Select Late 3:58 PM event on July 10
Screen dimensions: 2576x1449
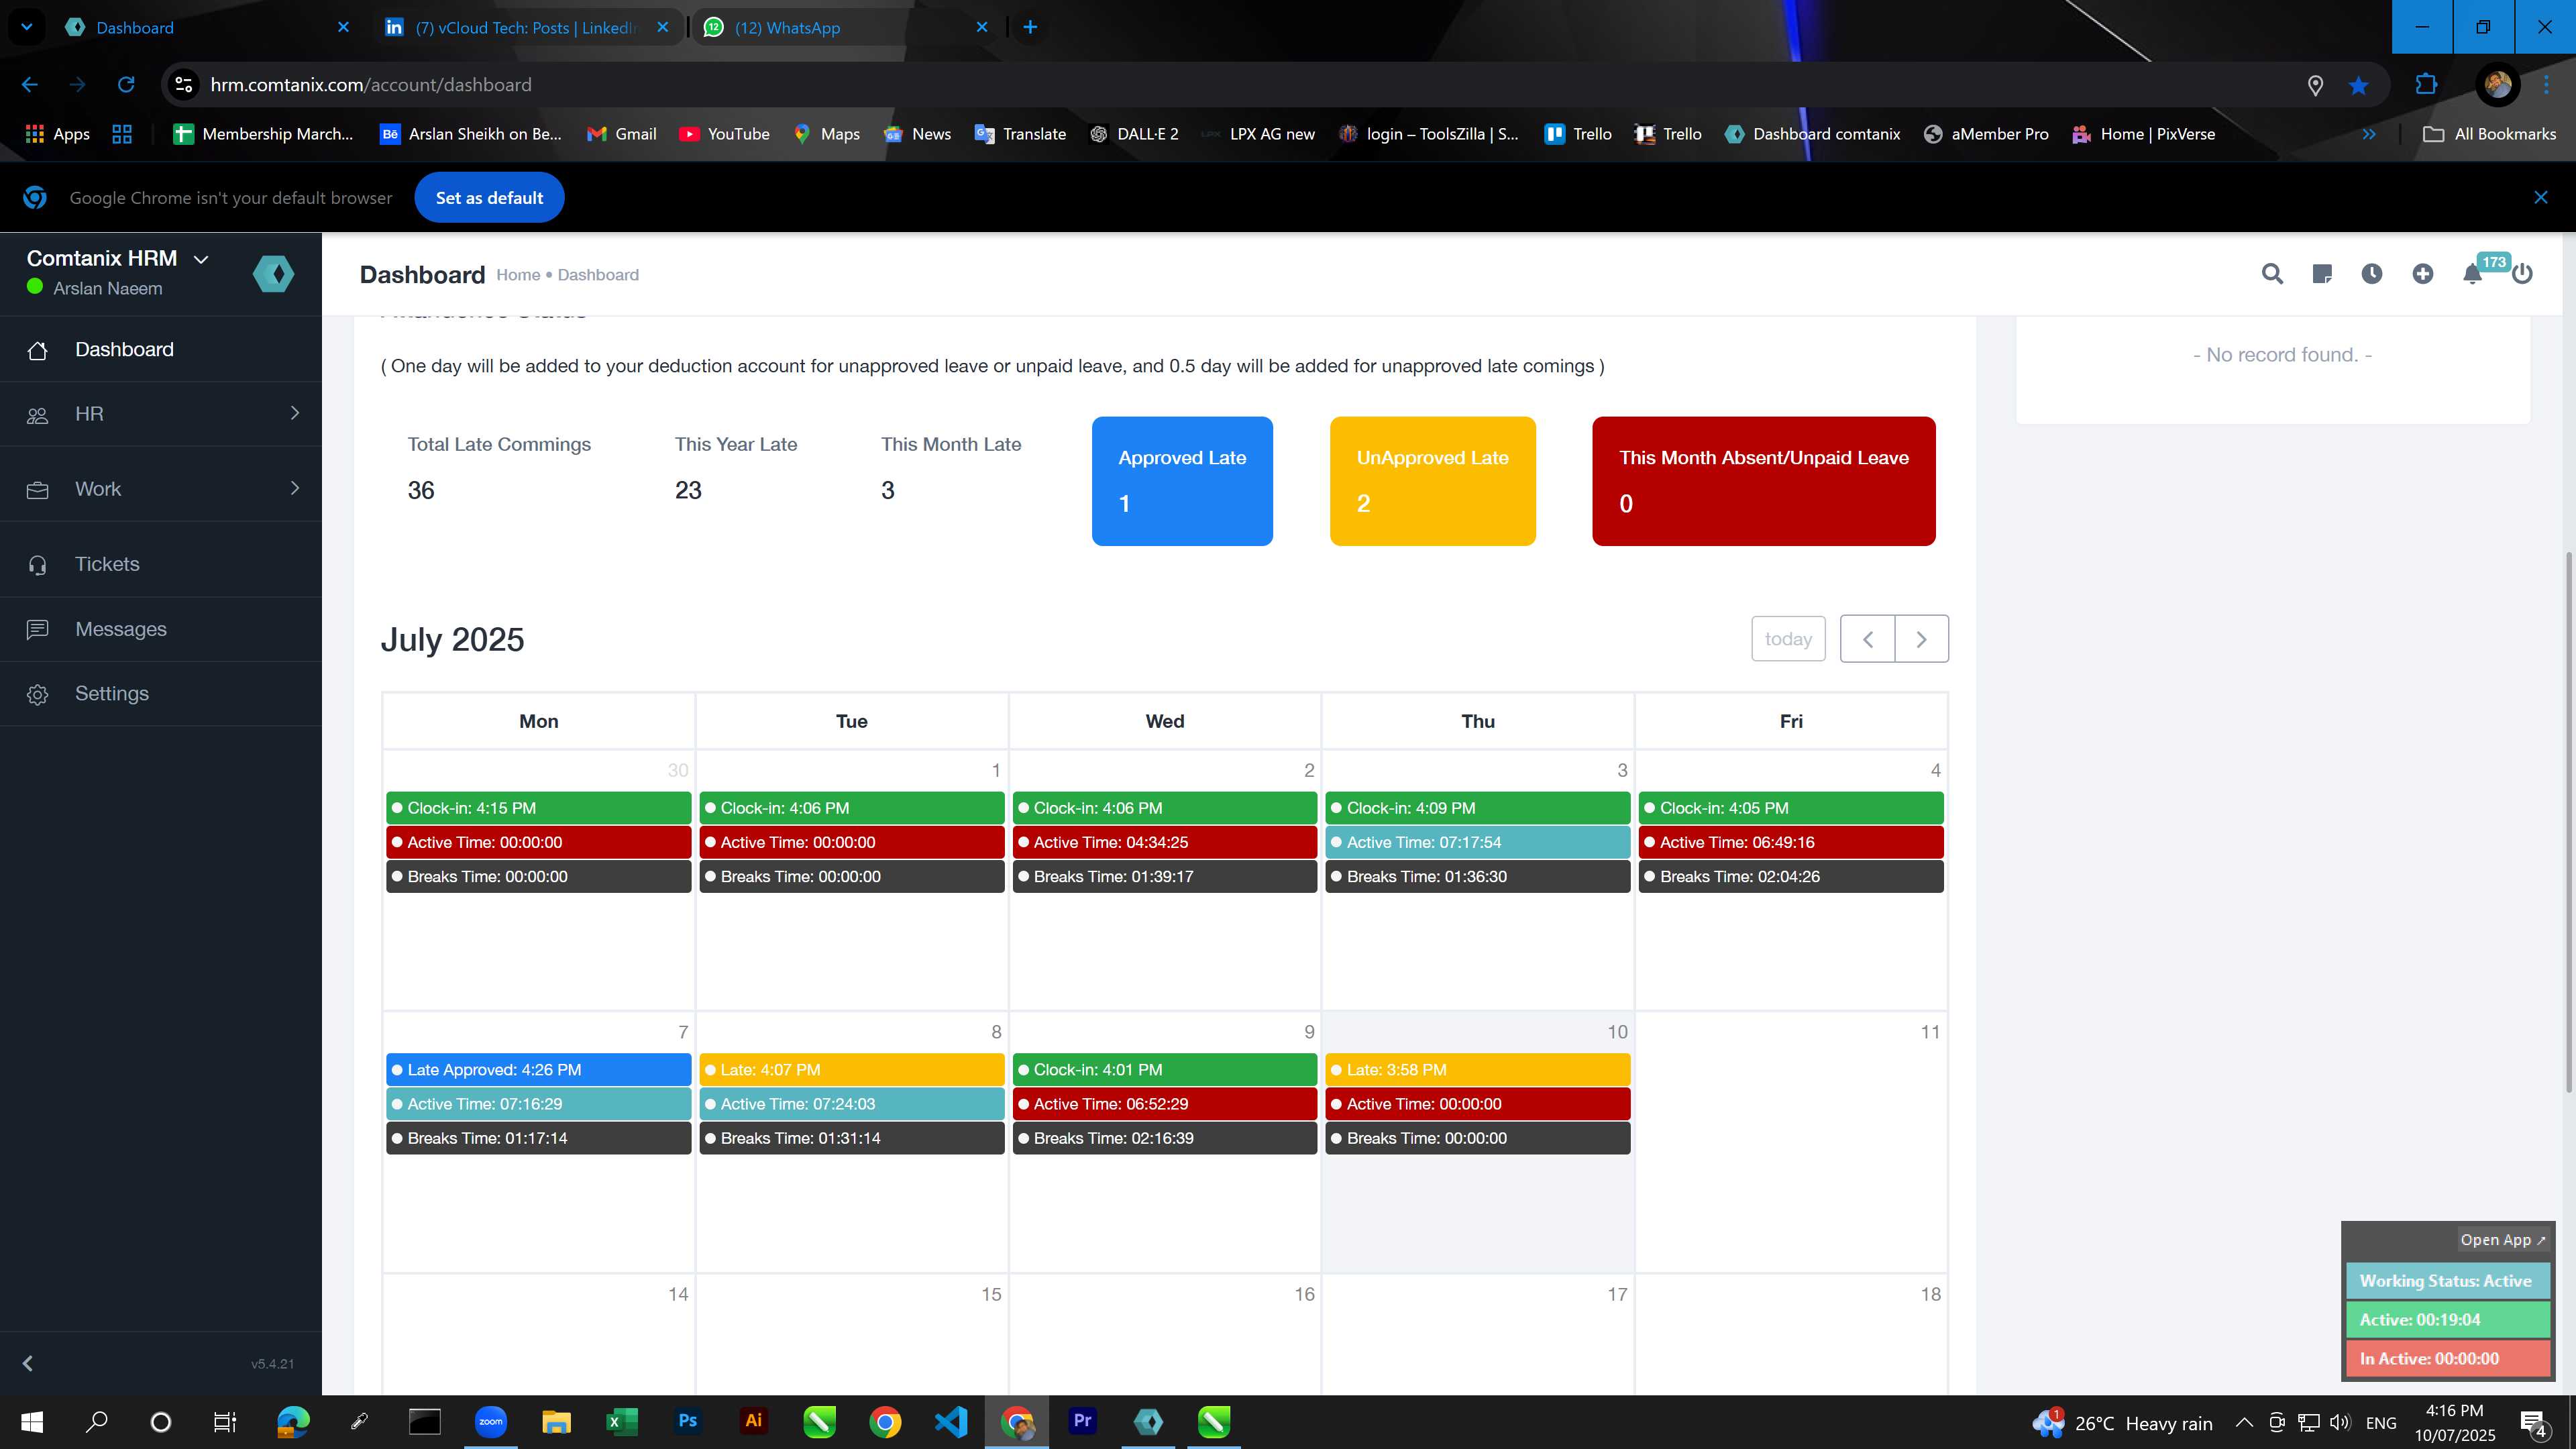pos(1478,1070)
